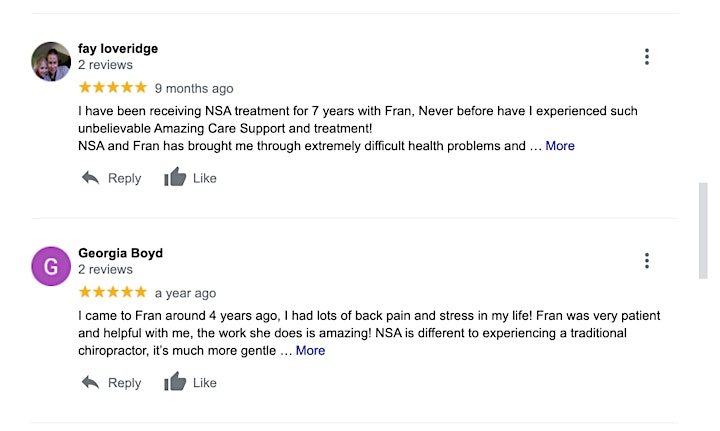Click reply arrow icon under fay loveridge's review
720x431 pixels.
click(90, 178)
